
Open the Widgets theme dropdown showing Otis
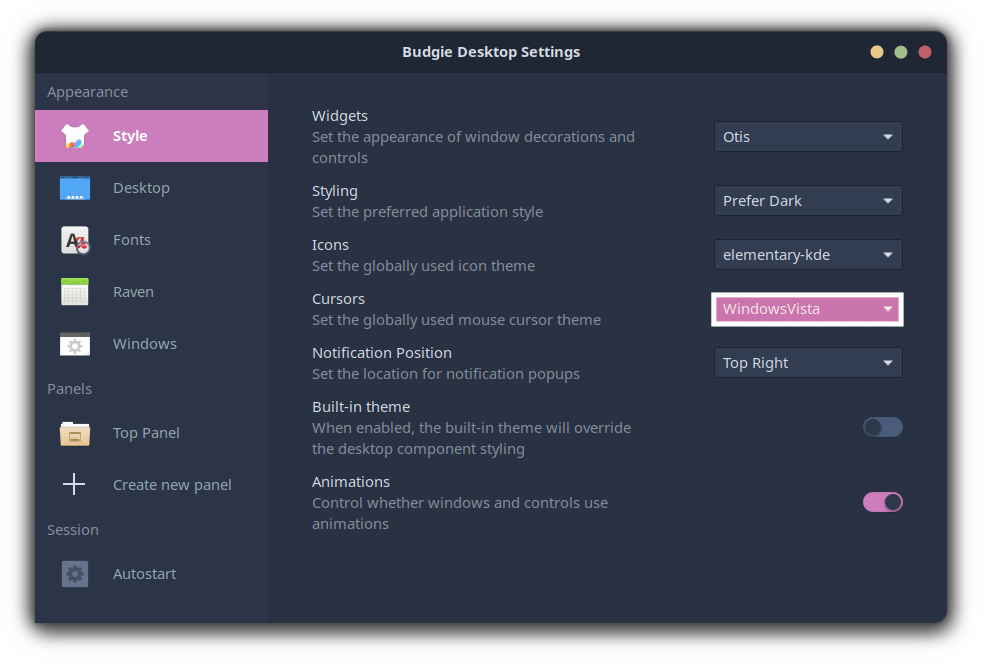pos(807,136)
